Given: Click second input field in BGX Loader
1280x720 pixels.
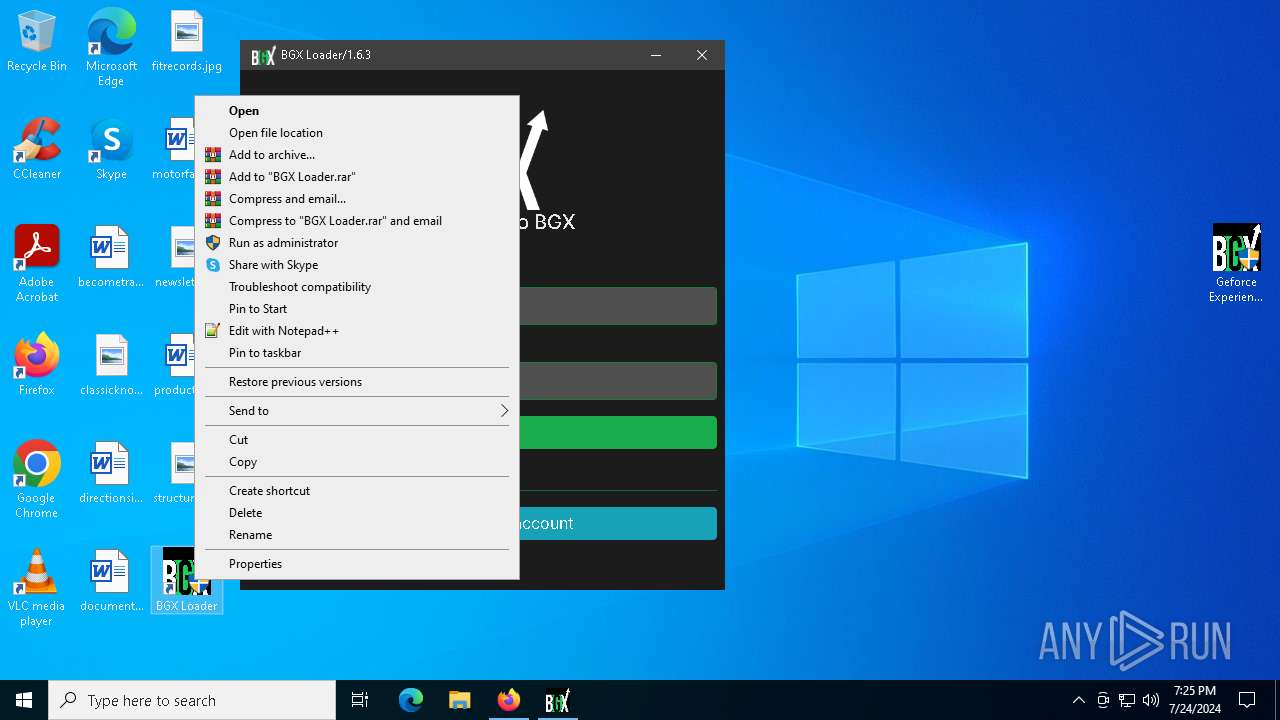Looking at the screenshot, I should coord(617,381).
